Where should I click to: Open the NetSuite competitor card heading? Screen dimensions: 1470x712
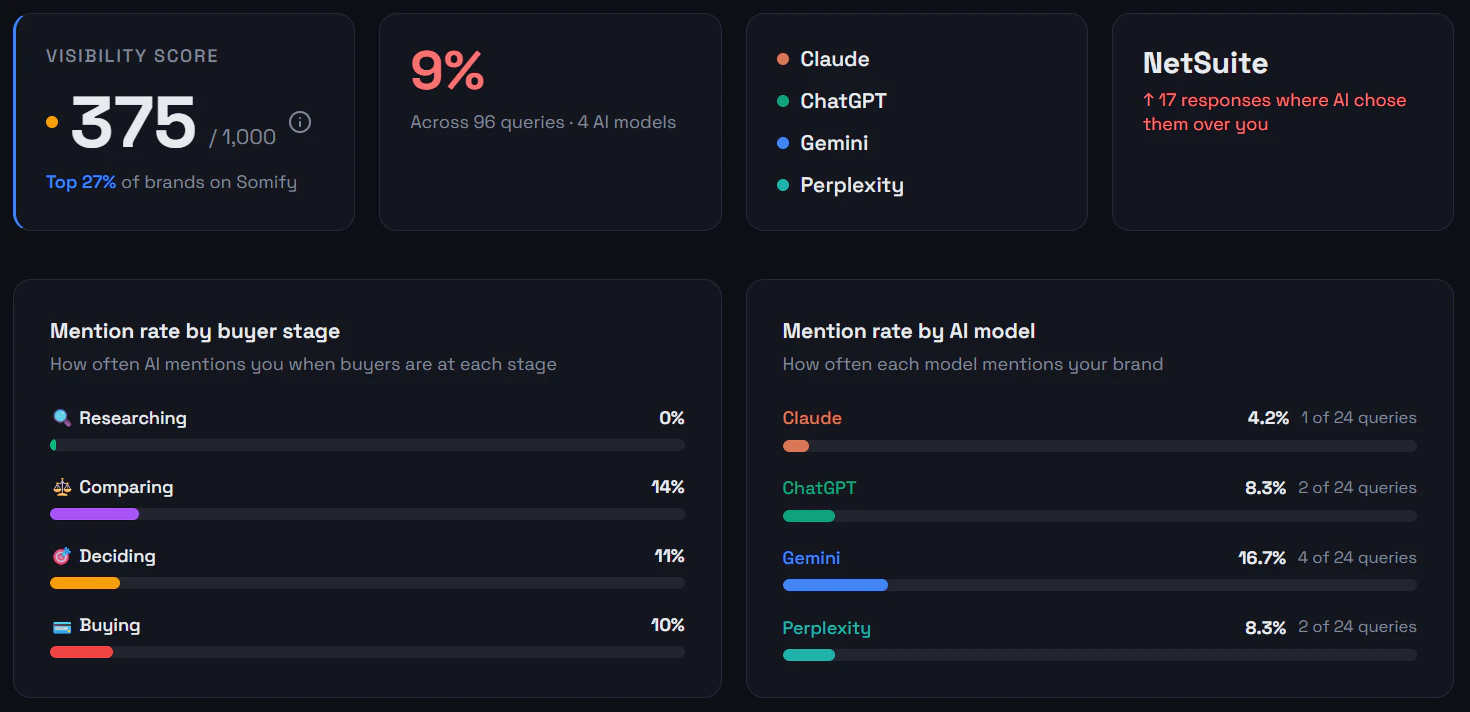tap(1205, 63)
